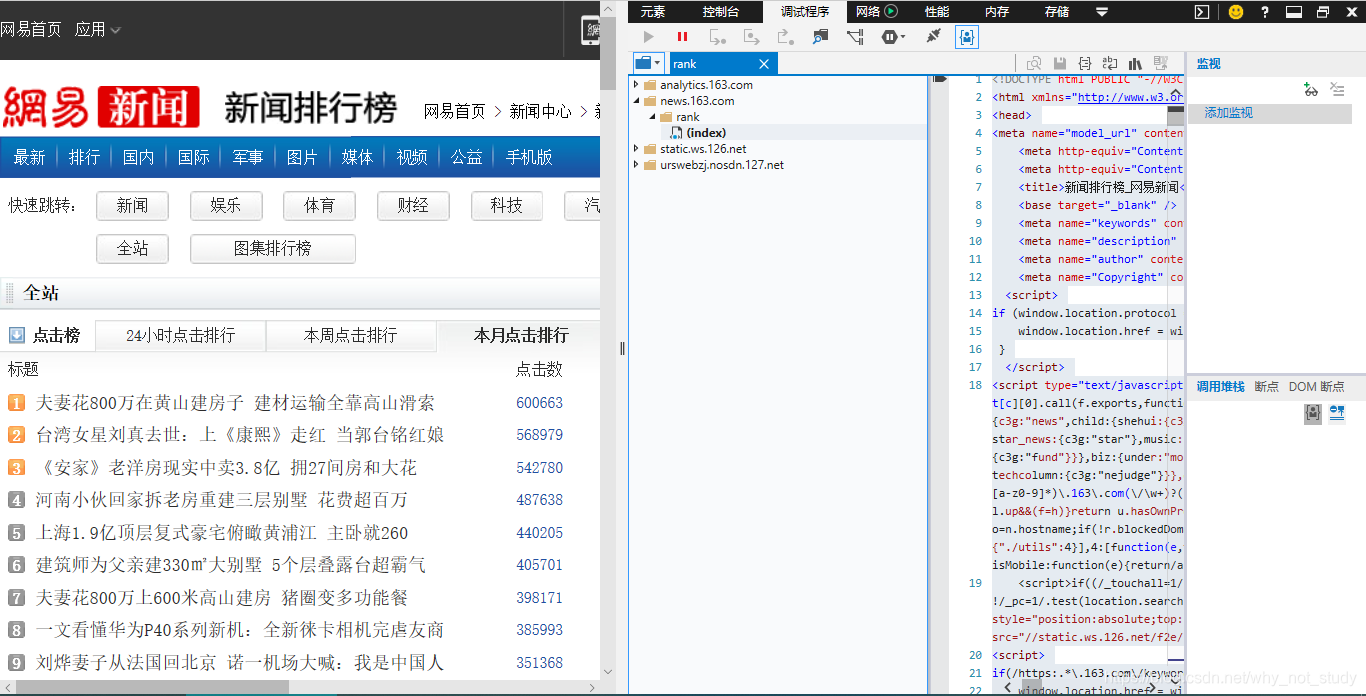Click the 图集排行榜 button
Screen dimensions: 1366x696
point(273,248)
